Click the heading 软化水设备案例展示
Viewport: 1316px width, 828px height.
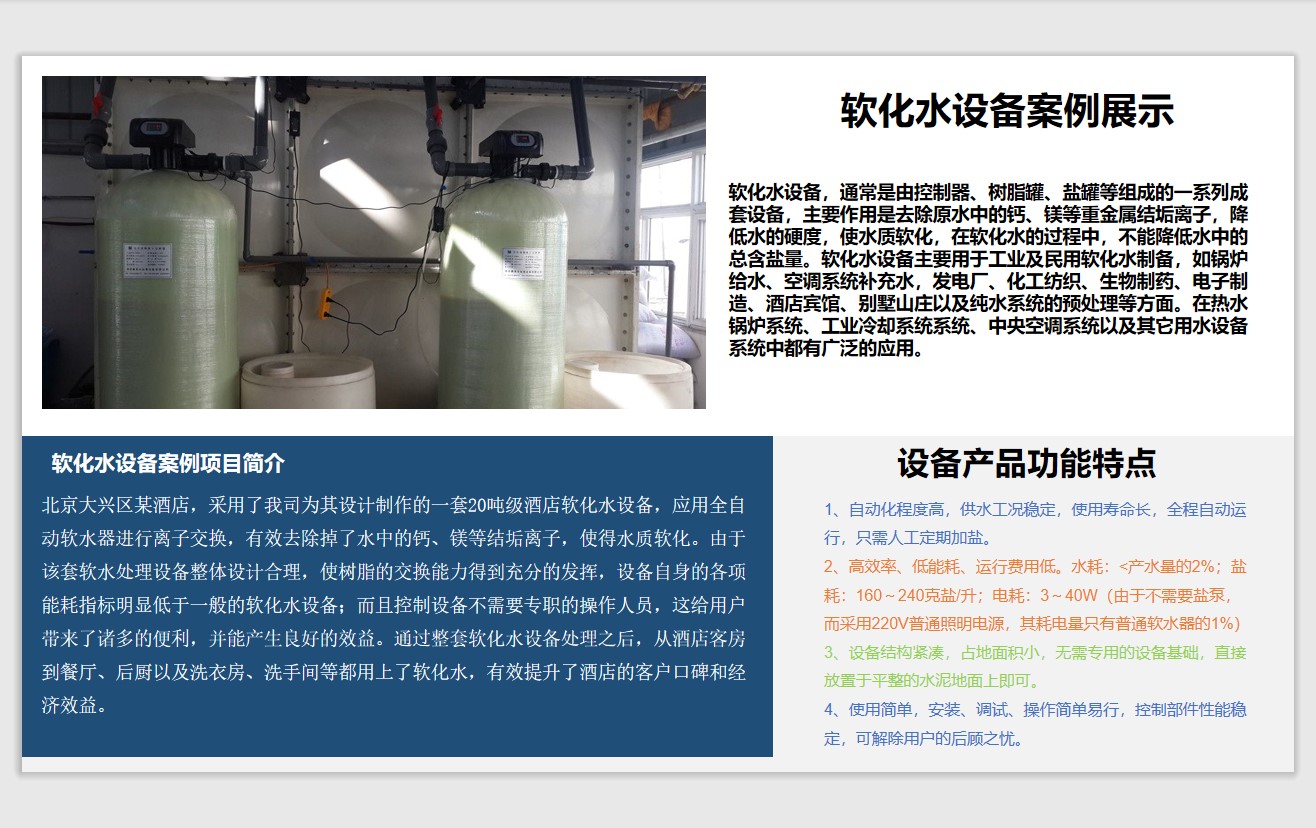coord(1007,111)
